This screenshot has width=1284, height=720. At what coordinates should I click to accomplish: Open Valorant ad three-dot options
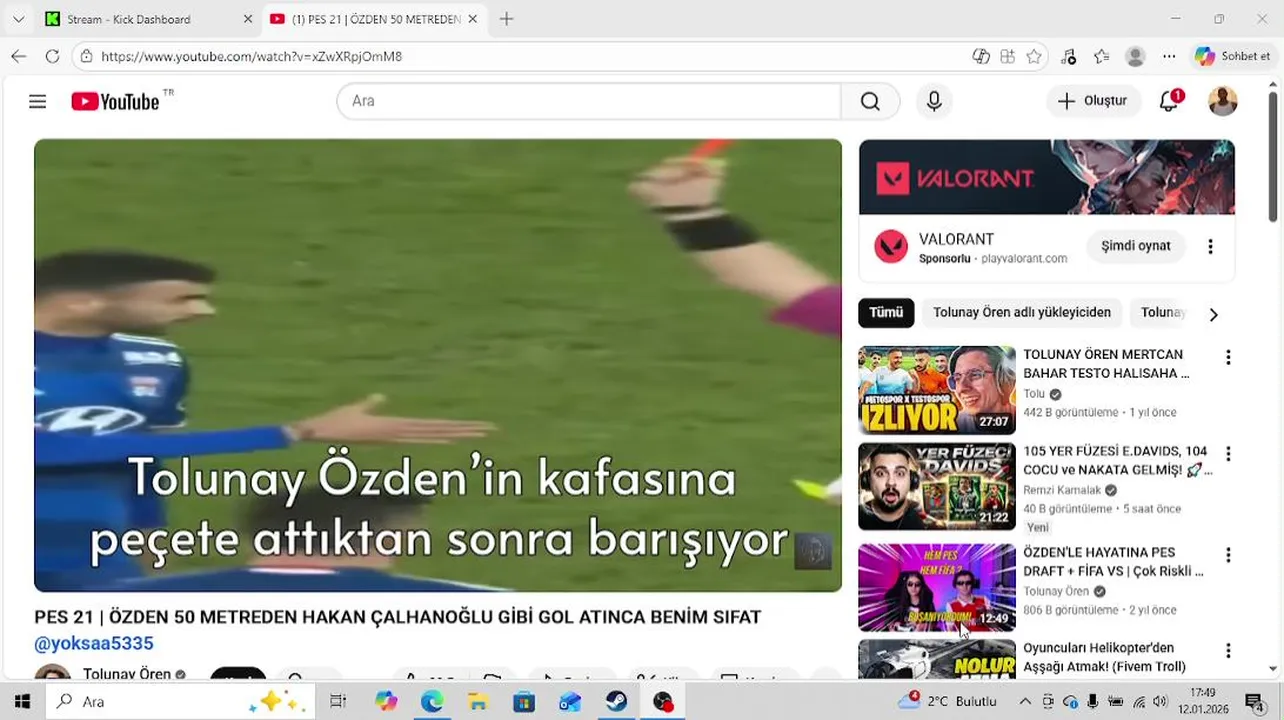(1210, 246)
